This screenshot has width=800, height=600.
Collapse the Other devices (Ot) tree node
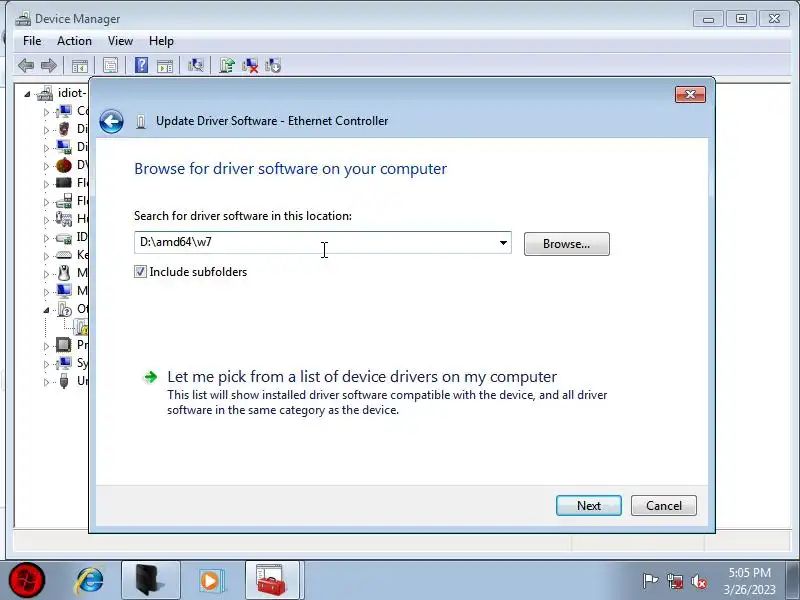click(46, 310)
